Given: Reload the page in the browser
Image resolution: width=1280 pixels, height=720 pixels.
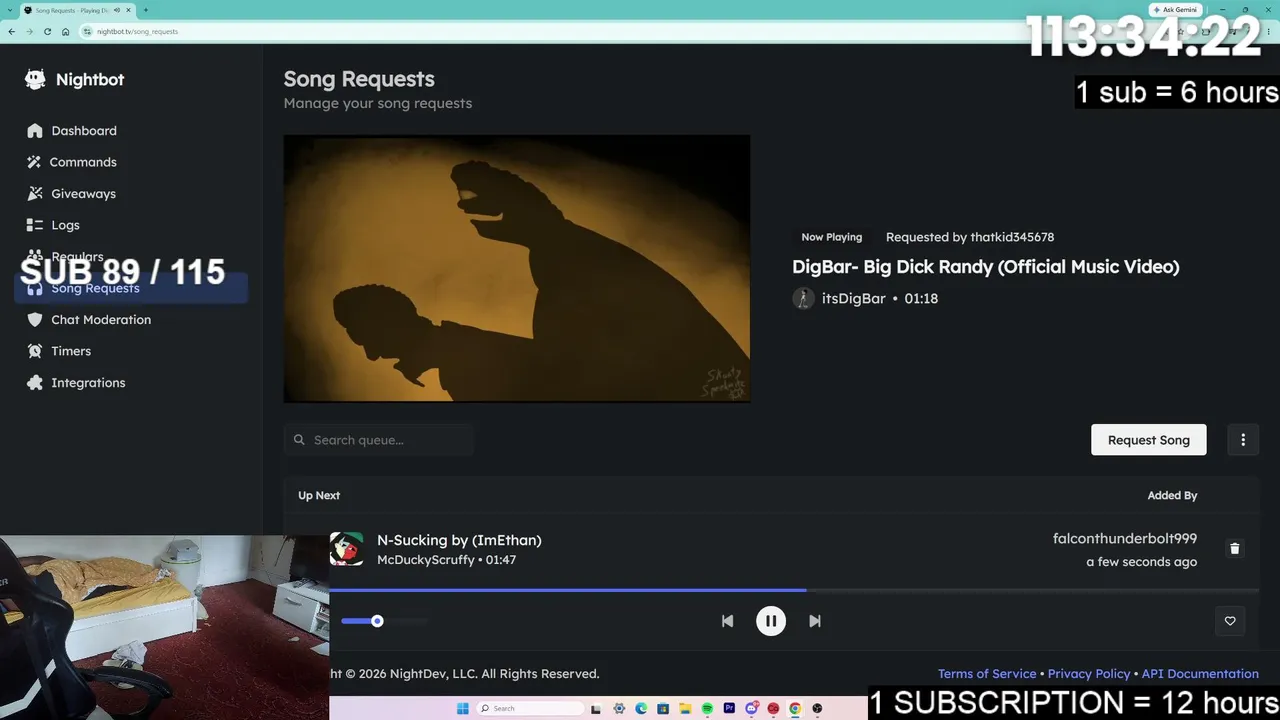Looking at the screenshot, I should 47,32.
